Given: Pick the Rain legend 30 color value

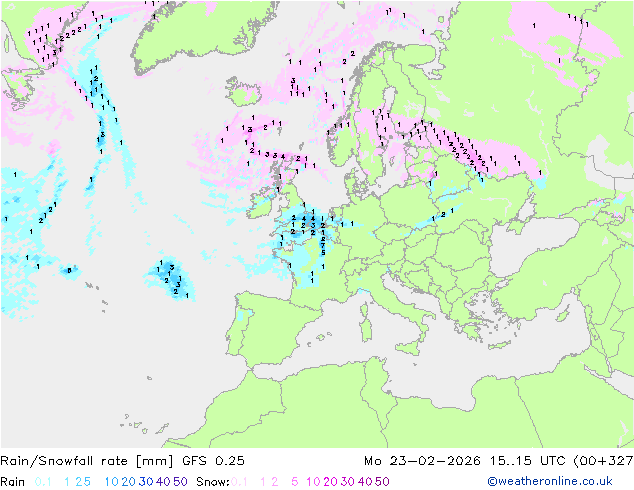Looking at the screenshot, I should coord(146,482).
